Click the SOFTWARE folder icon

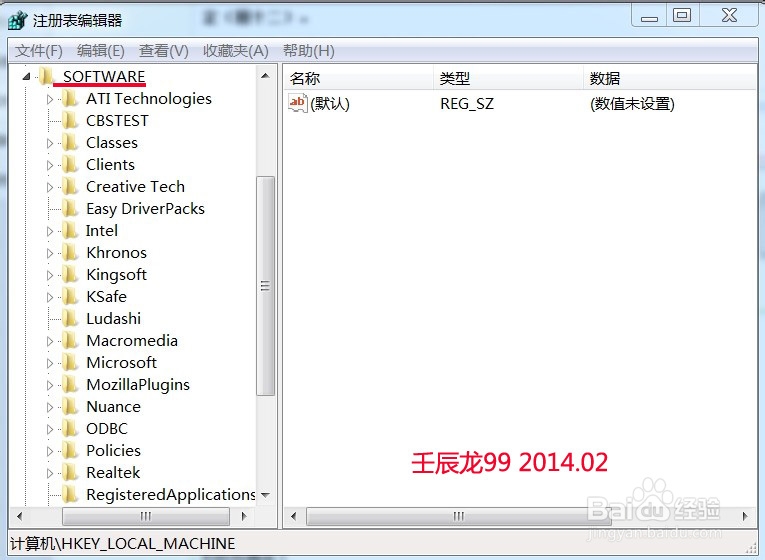[47, 76]
